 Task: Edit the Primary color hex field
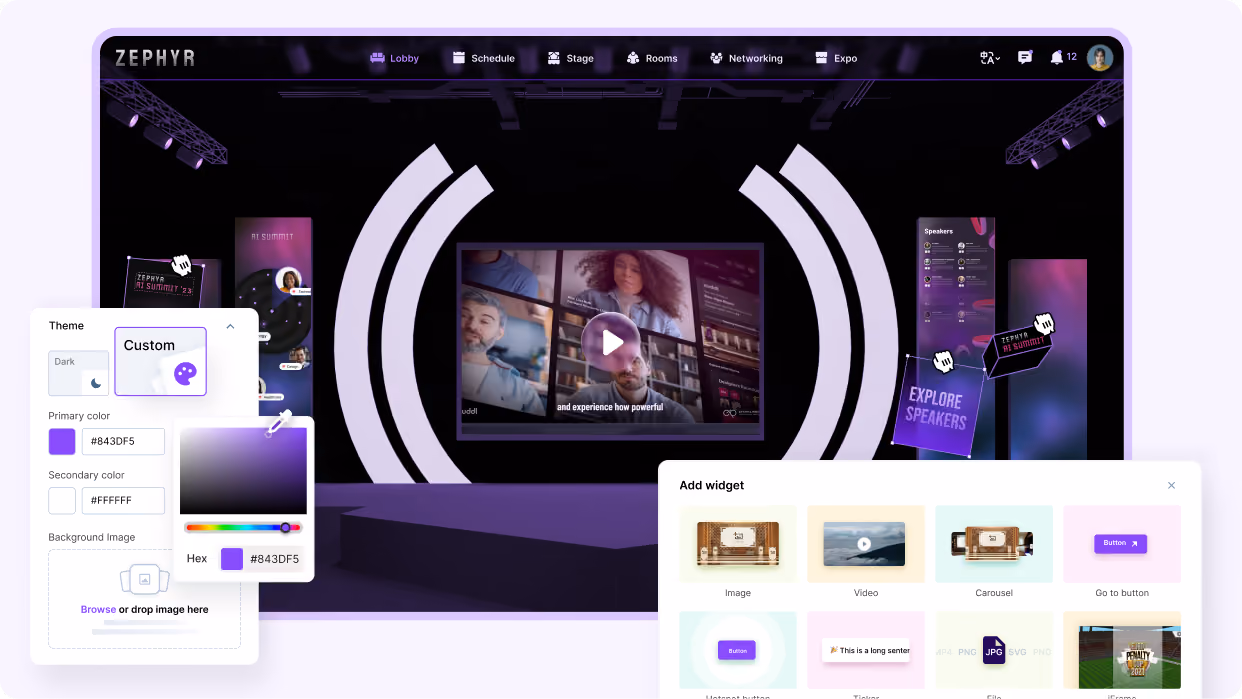coord(123,441)
